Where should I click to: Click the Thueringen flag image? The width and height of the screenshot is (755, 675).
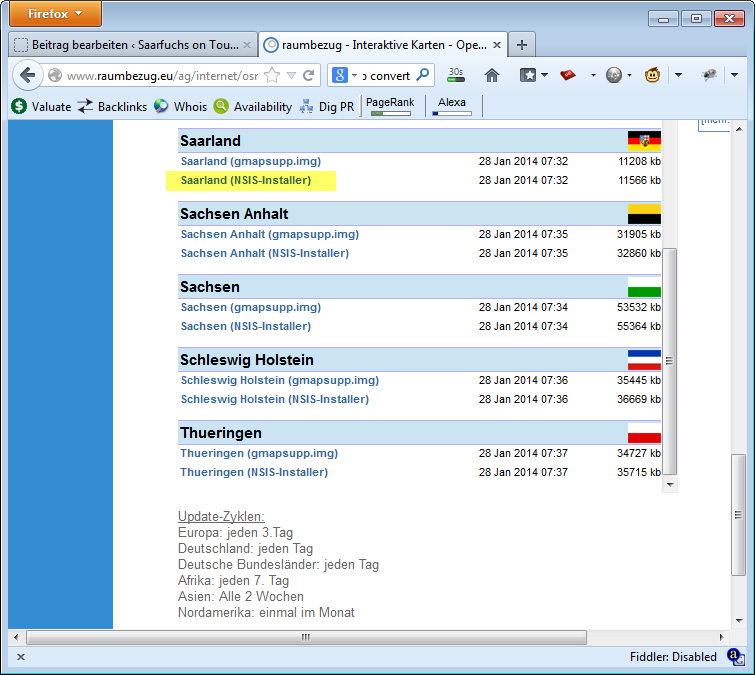pyautogui.click(x=644, y=433)
